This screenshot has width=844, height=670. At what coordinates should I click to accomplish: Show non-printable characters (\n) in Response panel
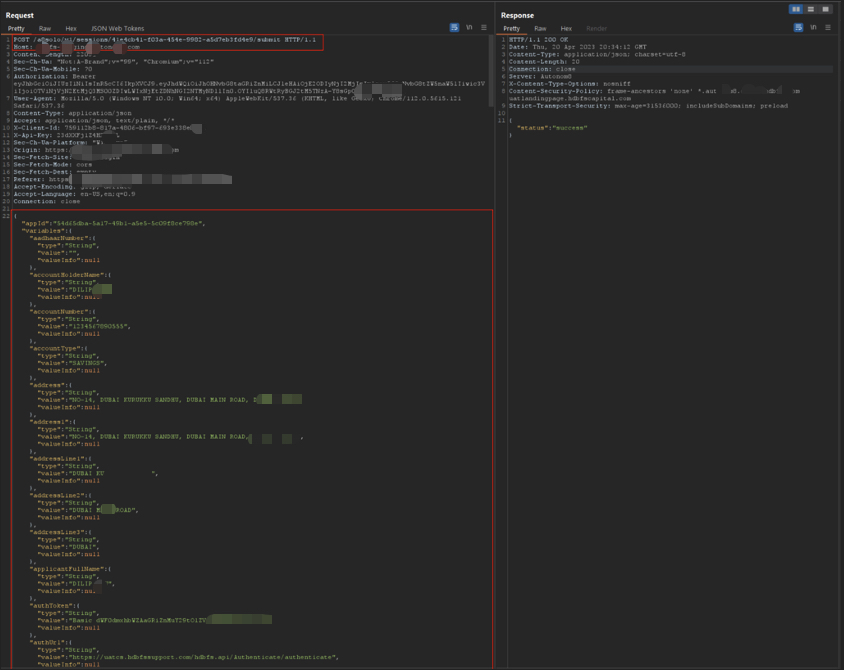[814, 28]
